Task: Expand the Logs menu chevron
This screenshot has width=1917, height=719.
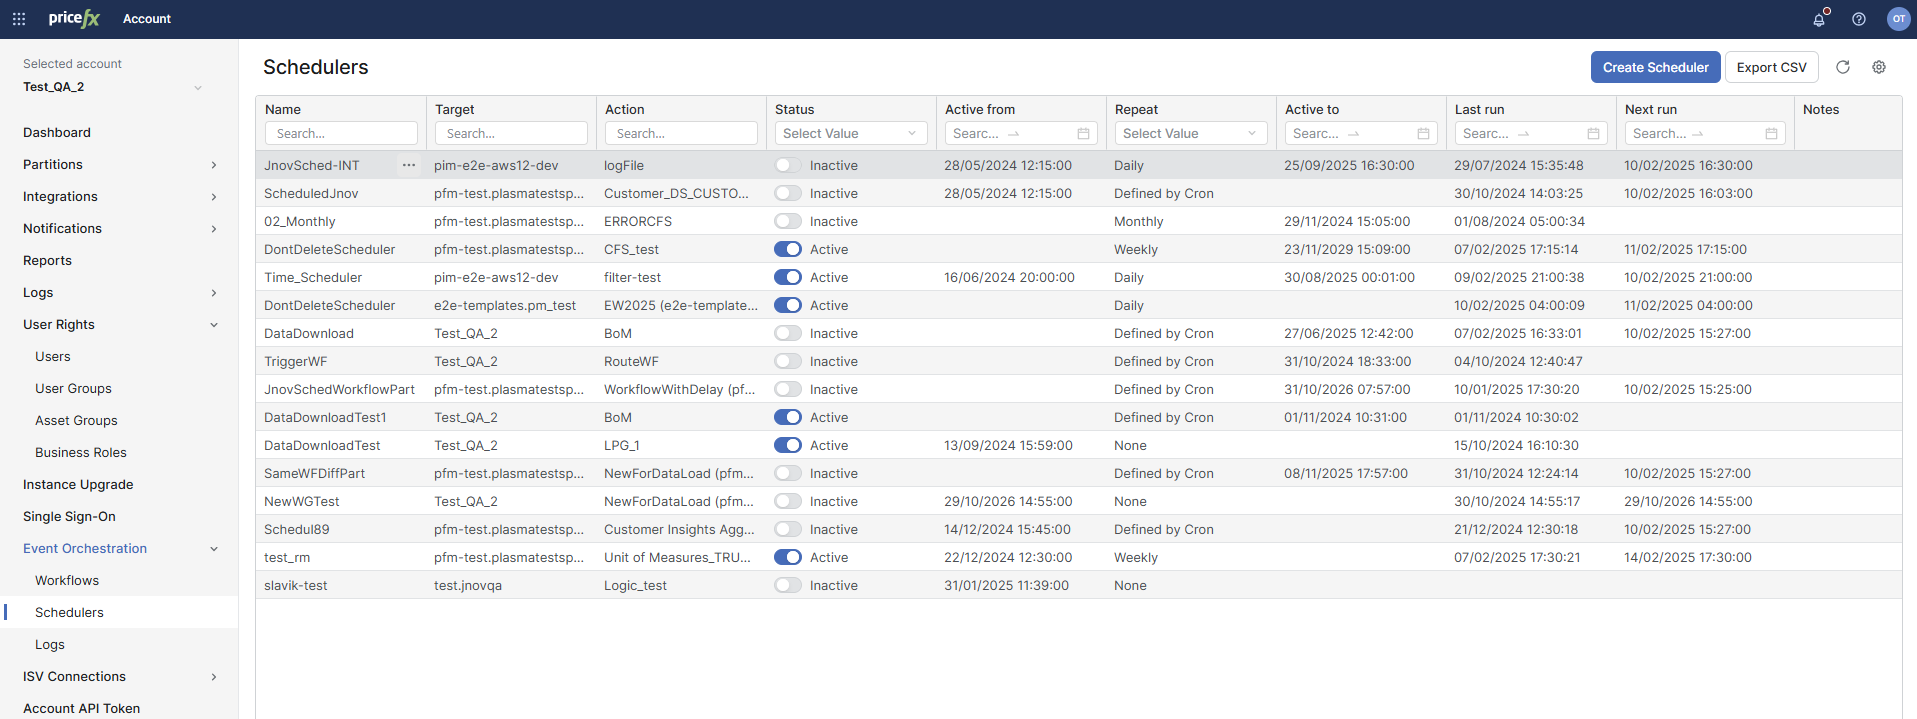Action: (214, 293)
